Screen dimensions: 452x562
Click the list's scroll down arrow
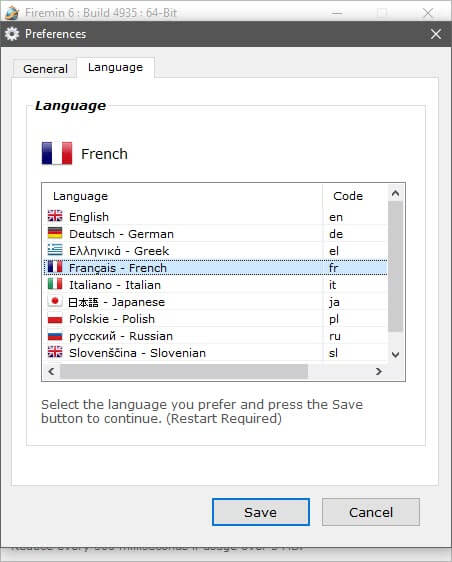pos(395,355)
